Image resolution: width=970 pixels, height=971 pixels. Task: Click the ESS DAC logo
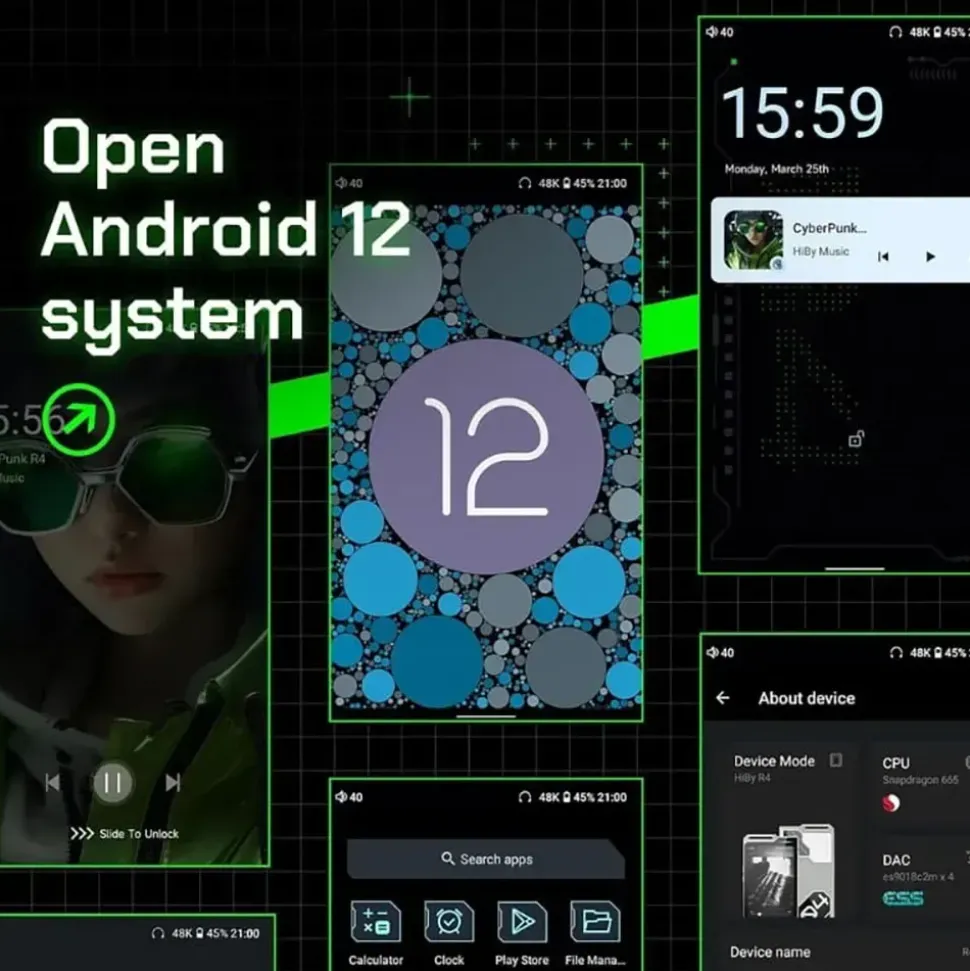pyautogui.click(x=903, y=898)
